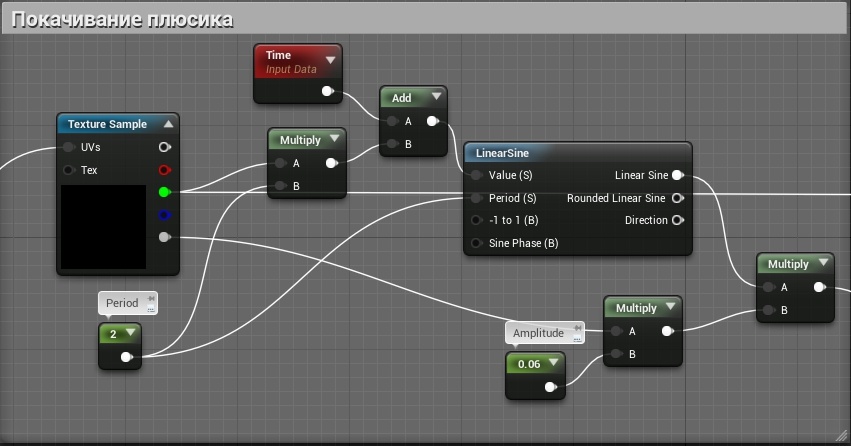Click the LinearSine Value (S) input pin
The width and height of the screenshot is (851, 446).
point(477,175)
